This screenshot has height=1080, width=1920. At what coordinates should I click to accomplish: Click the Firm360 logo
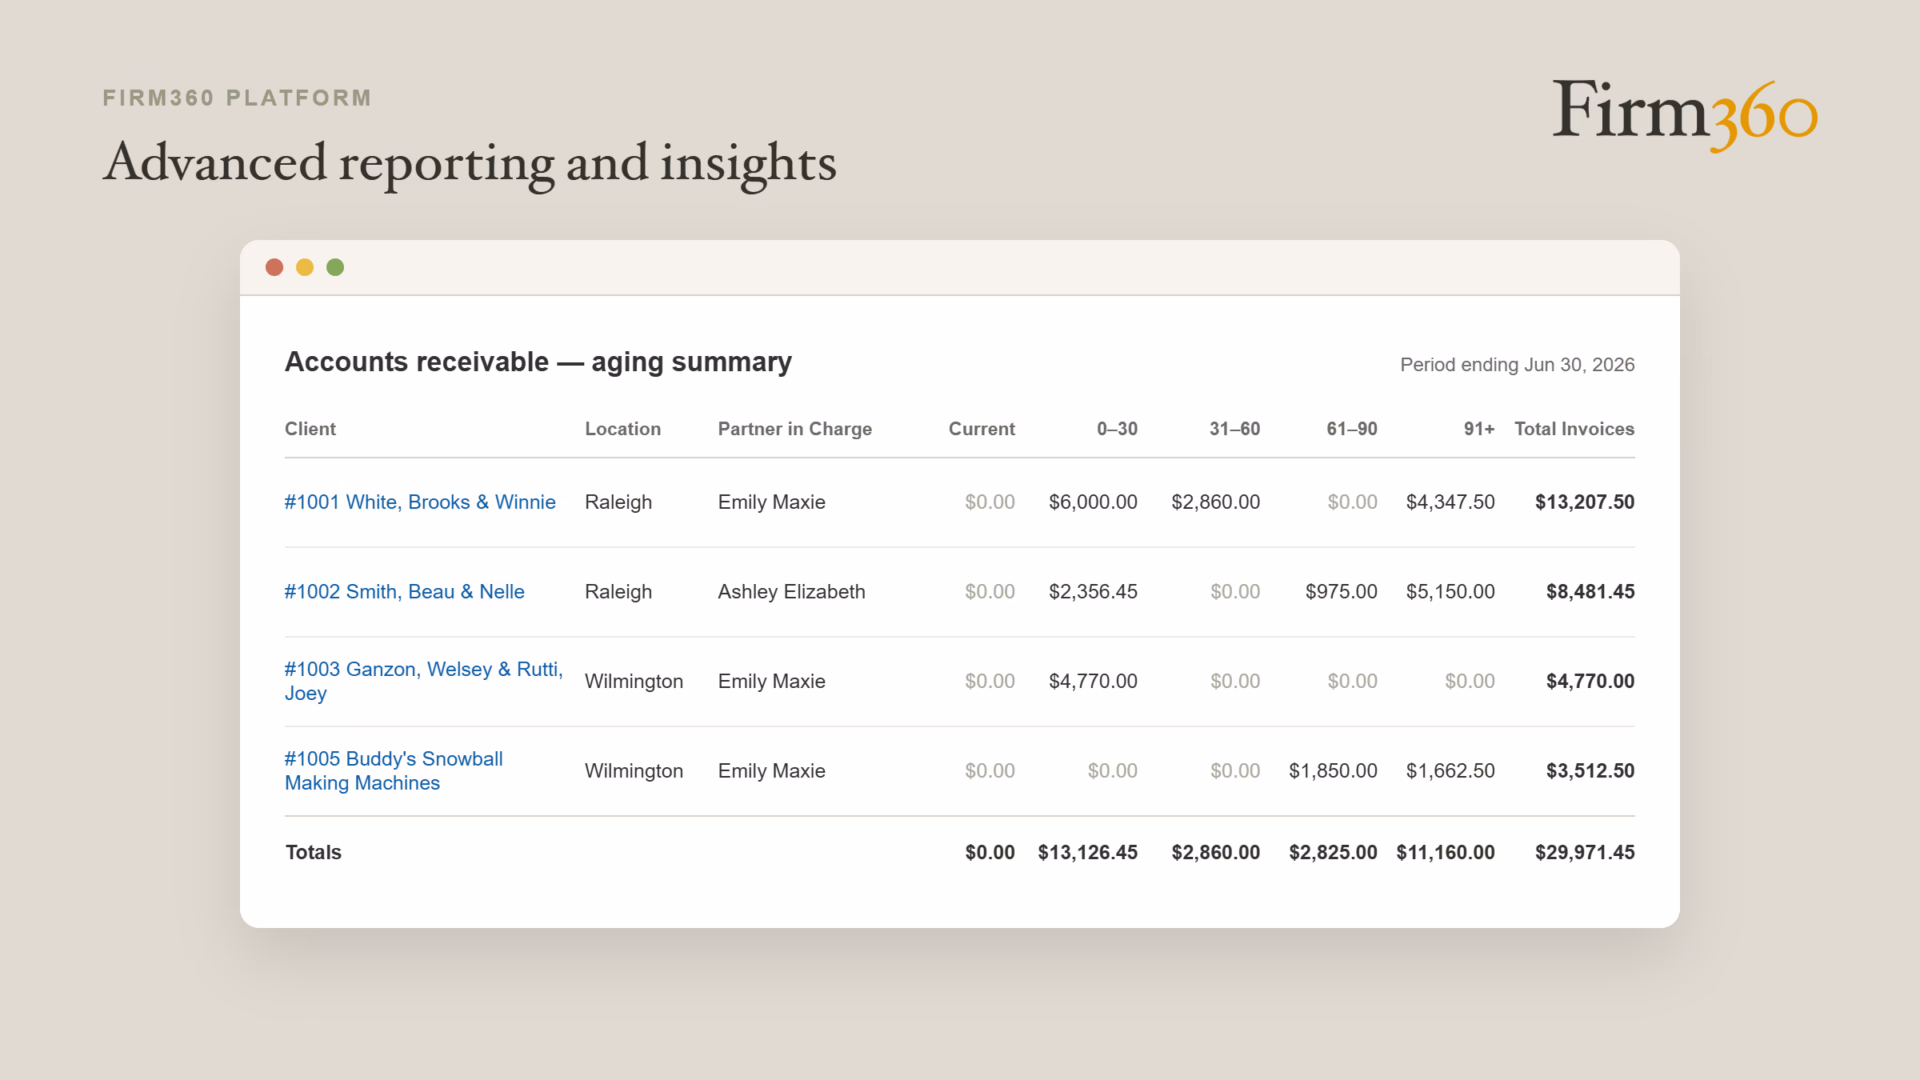pyautogui.click(x=1684, y=114)
